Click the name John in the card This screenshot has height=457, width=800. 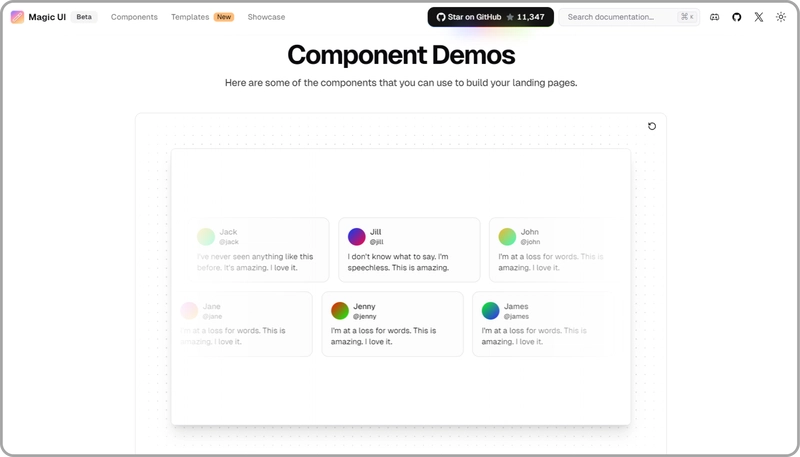530,232
